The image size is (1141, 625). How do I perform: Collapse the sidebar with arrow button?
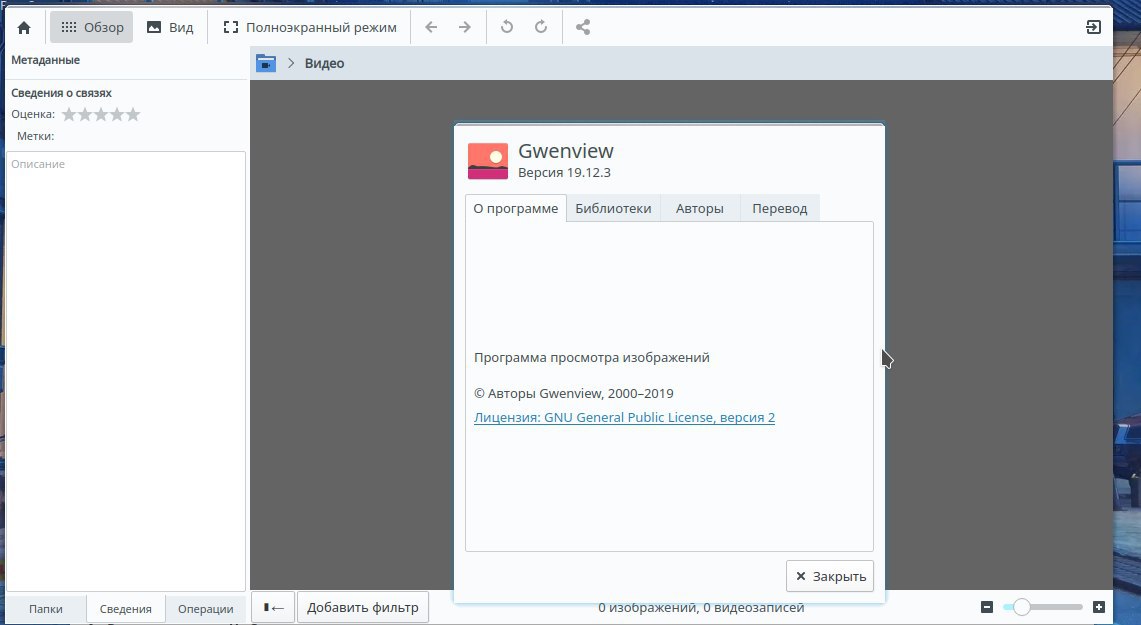274,608
